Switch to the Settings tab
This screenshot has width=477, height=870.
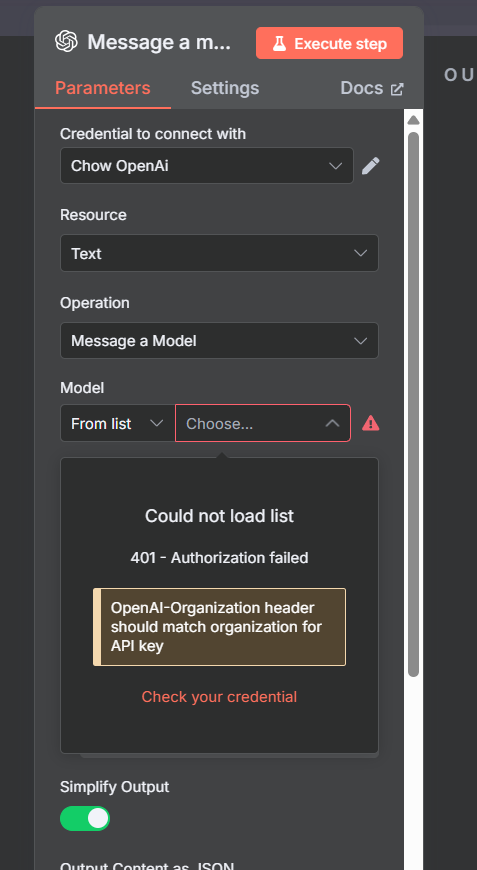tap(225, 88)
